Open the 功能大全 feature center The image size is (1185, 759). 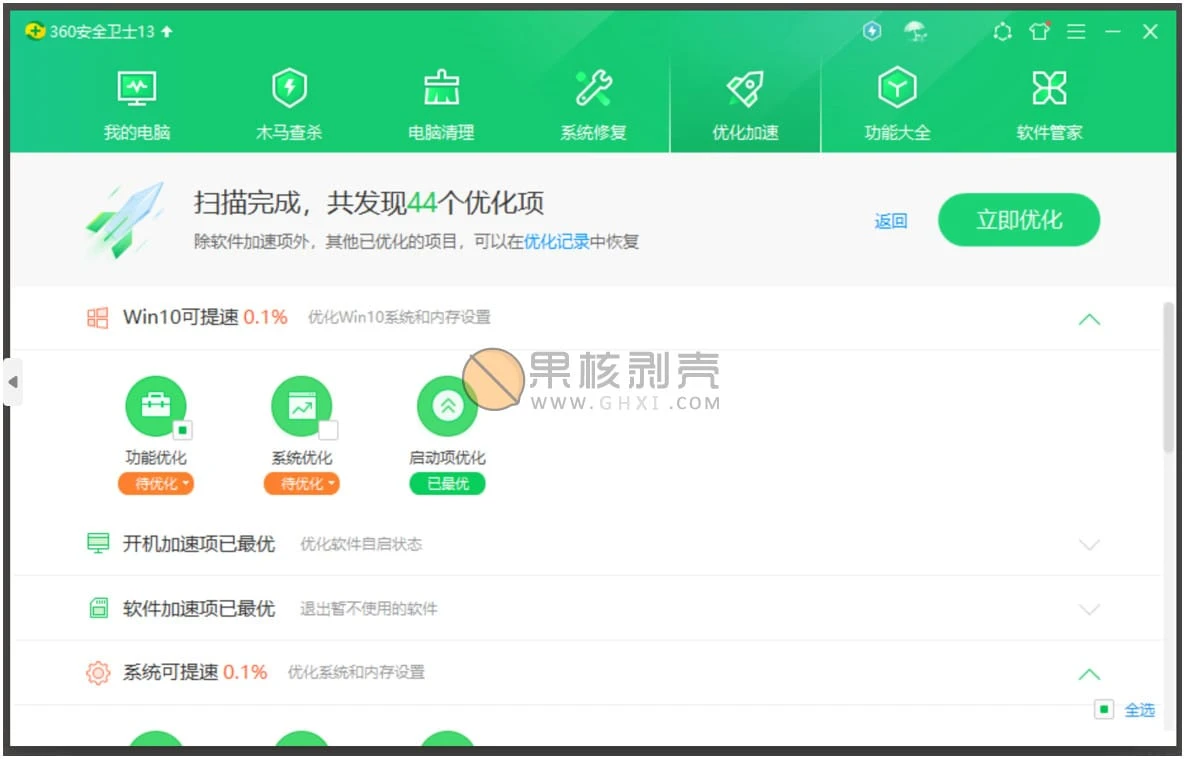(896, 100)
